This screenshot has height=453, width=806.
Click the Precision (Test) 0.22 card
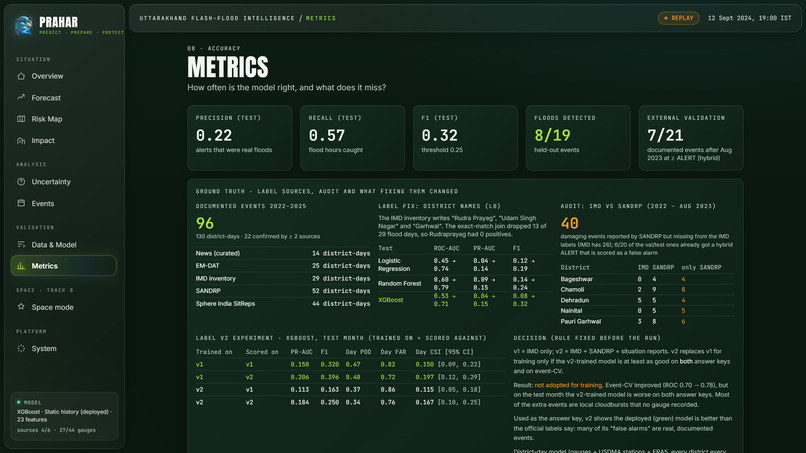240,138
